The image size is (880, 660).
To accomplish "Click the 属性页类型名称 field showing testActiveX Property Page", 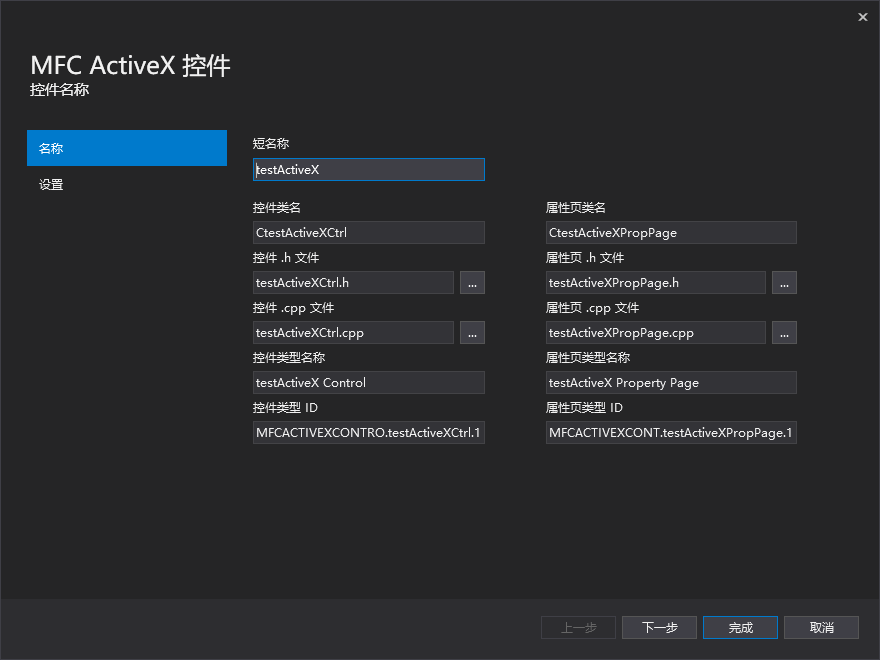I will pyautogui.click(x=670, y=382).
